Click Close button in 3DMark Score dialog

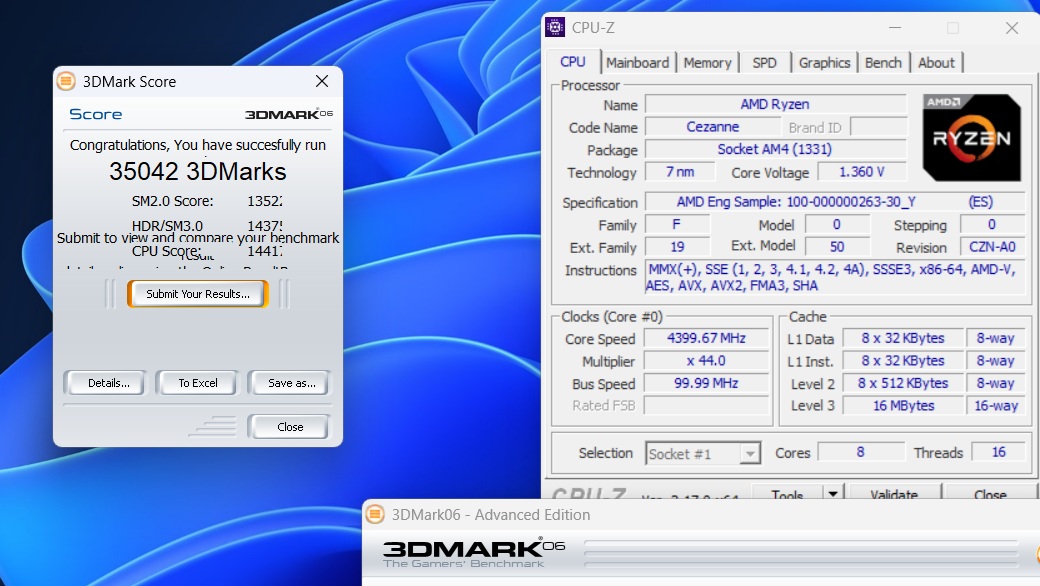[290, 427]
